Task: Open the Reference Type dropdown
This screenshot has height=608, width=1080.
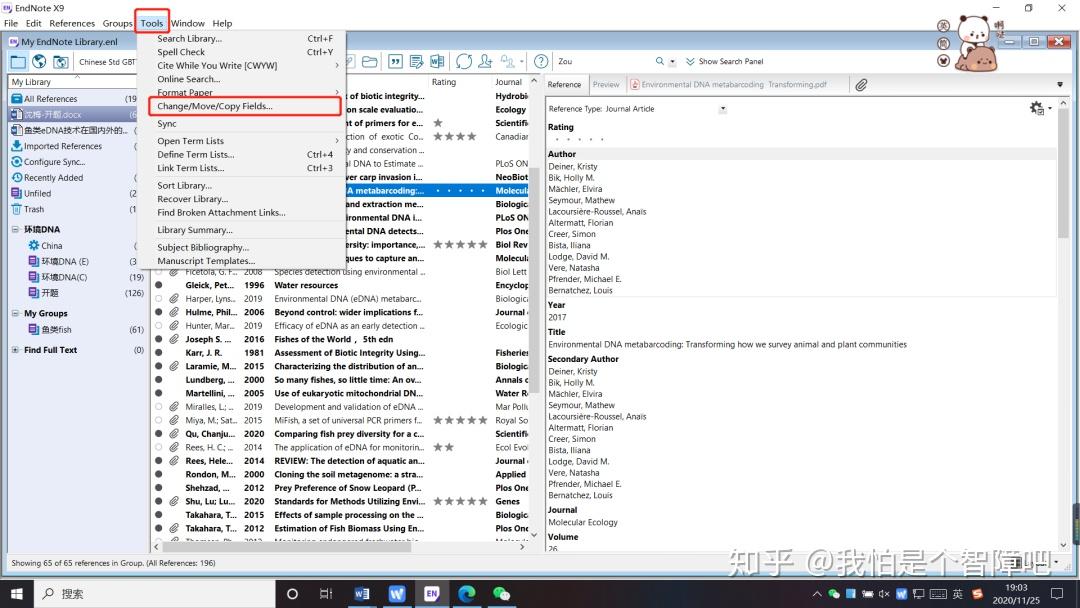Action: pyautogui.click(x=723, y=109)
